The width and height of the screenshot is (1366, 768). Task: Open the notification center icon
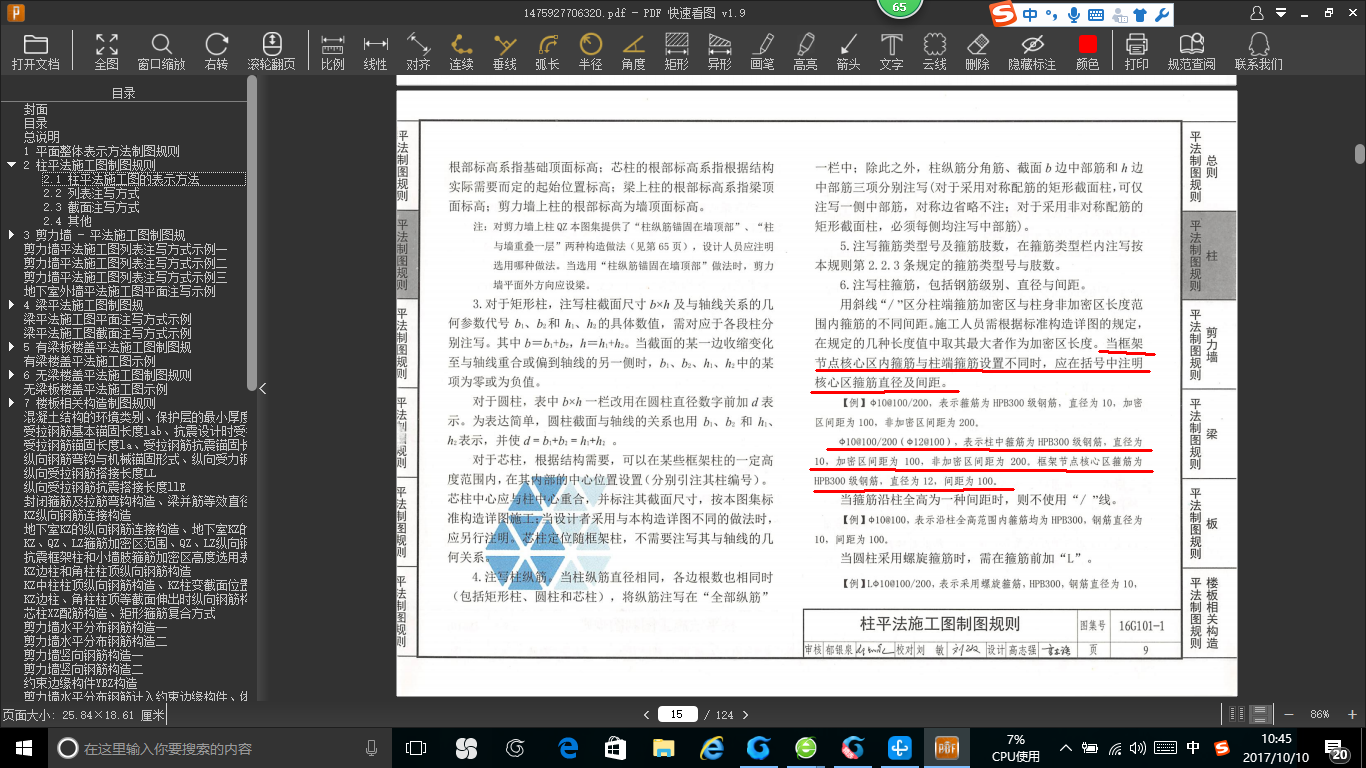(x=1339, y=748)
